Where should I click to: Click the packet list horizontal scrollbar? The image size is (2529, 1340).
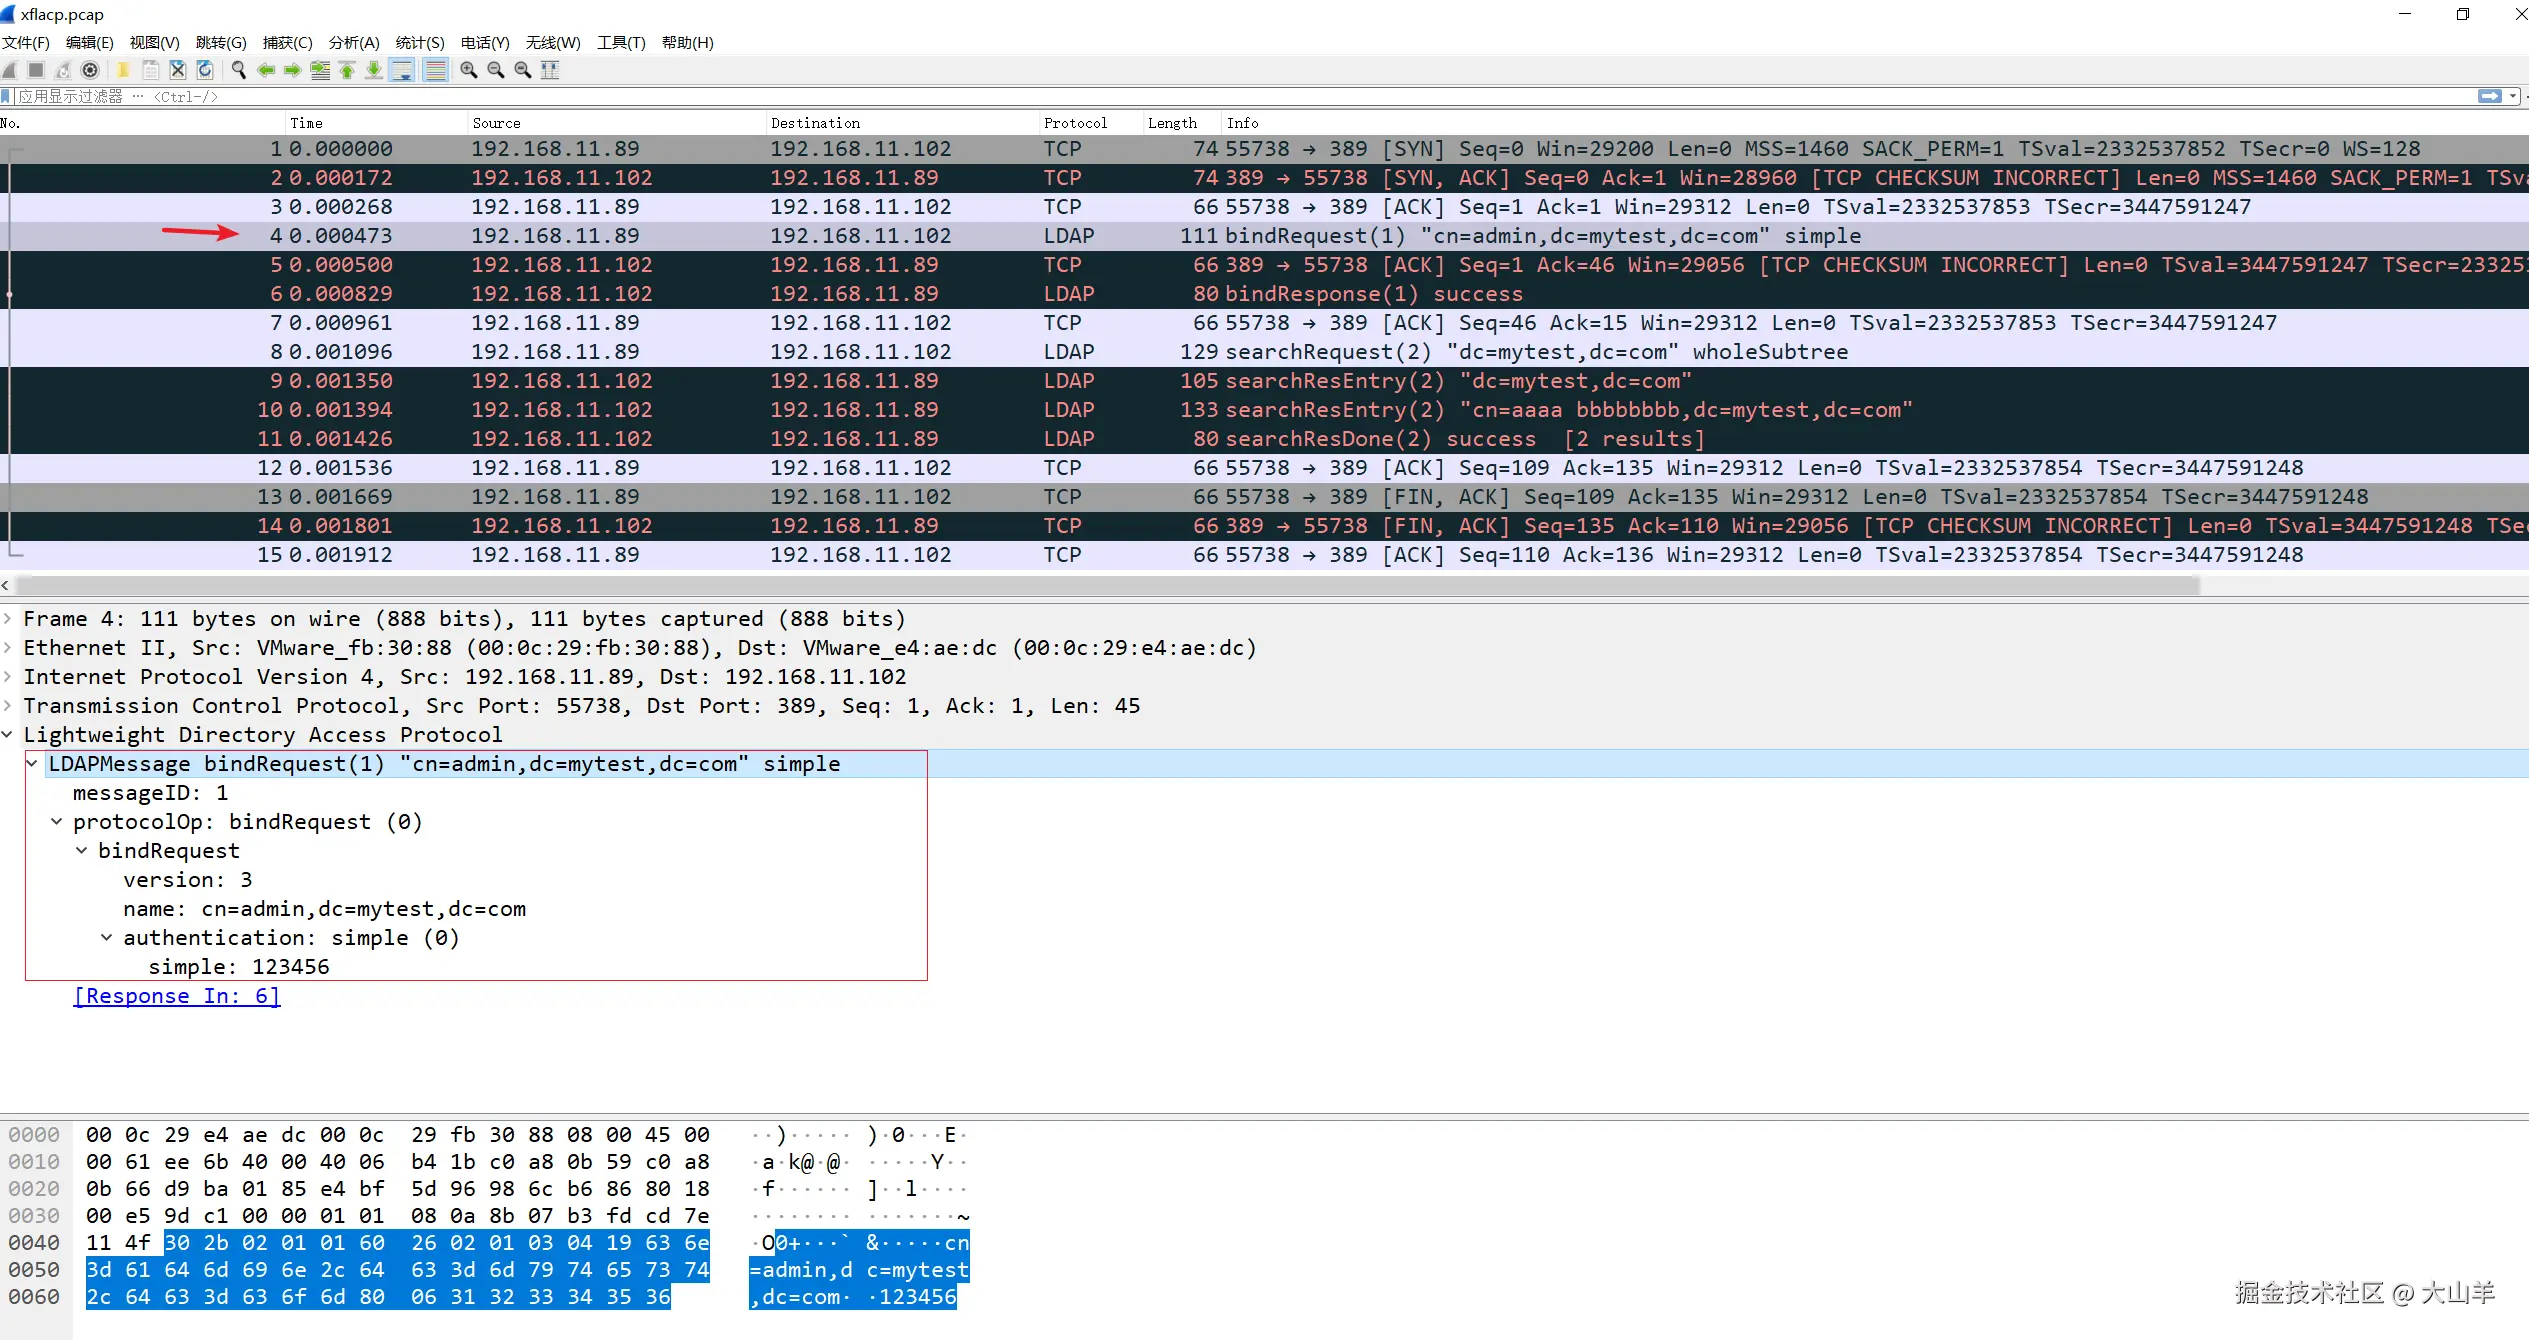click(x=1100, y=585)
